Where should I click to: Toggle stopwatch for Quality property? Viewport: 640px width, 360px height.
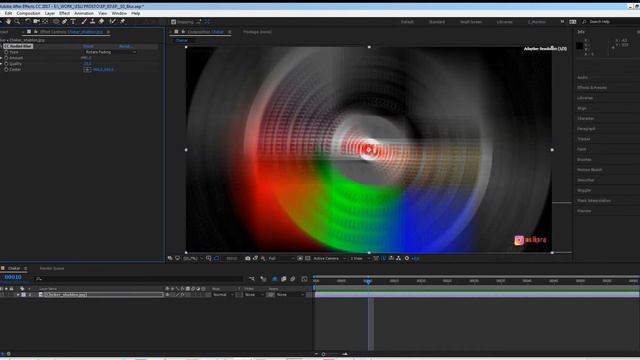[6, 64]
